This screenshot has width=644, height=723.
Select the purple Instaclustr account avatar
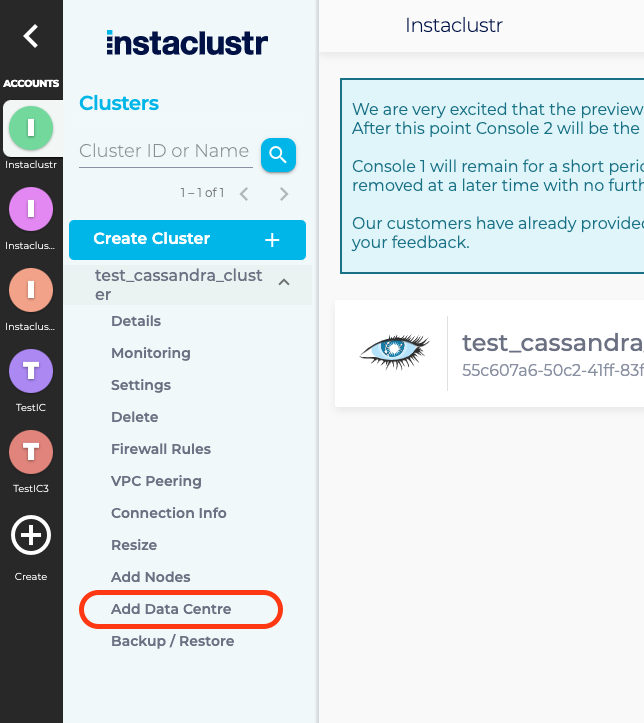(31, 209)
